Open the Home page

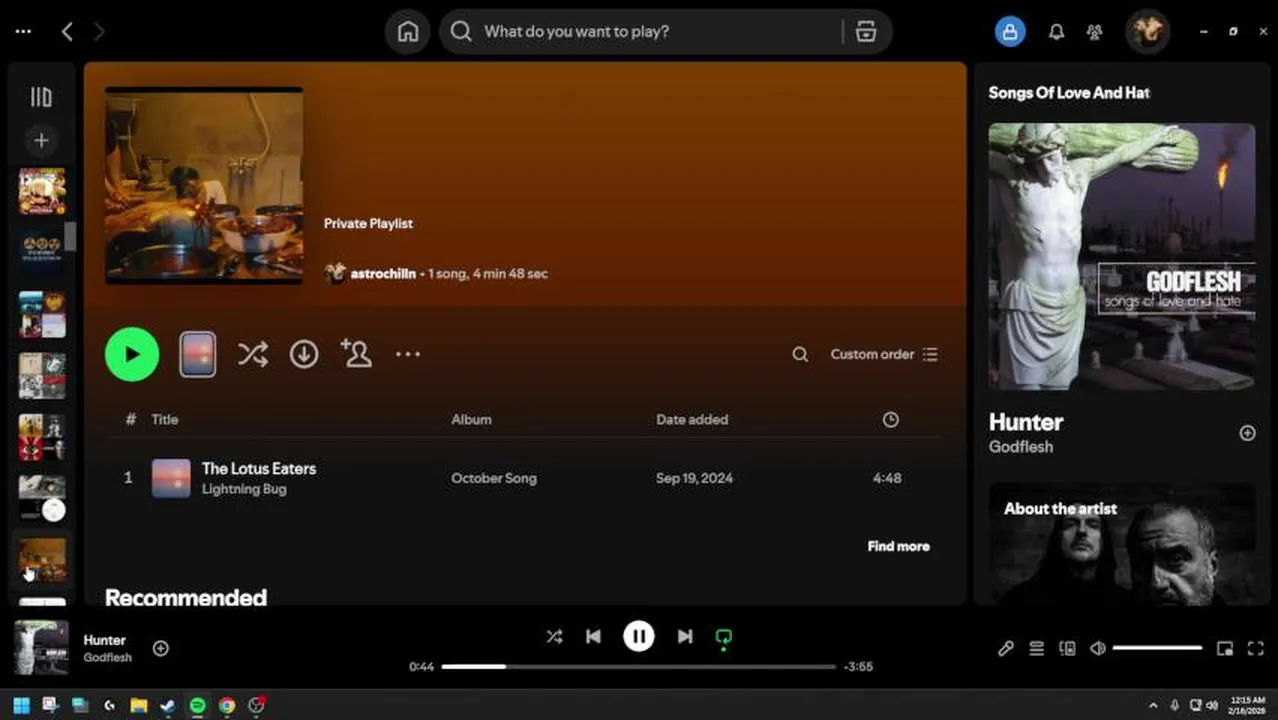point(408,32)
